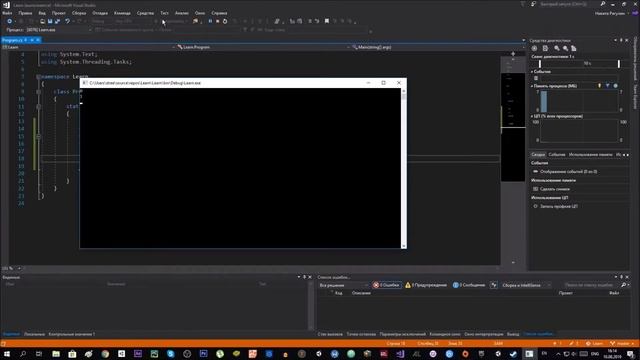The image size is (640, 360).
Task: Open the Файл menu
Action: coord(7,13)
